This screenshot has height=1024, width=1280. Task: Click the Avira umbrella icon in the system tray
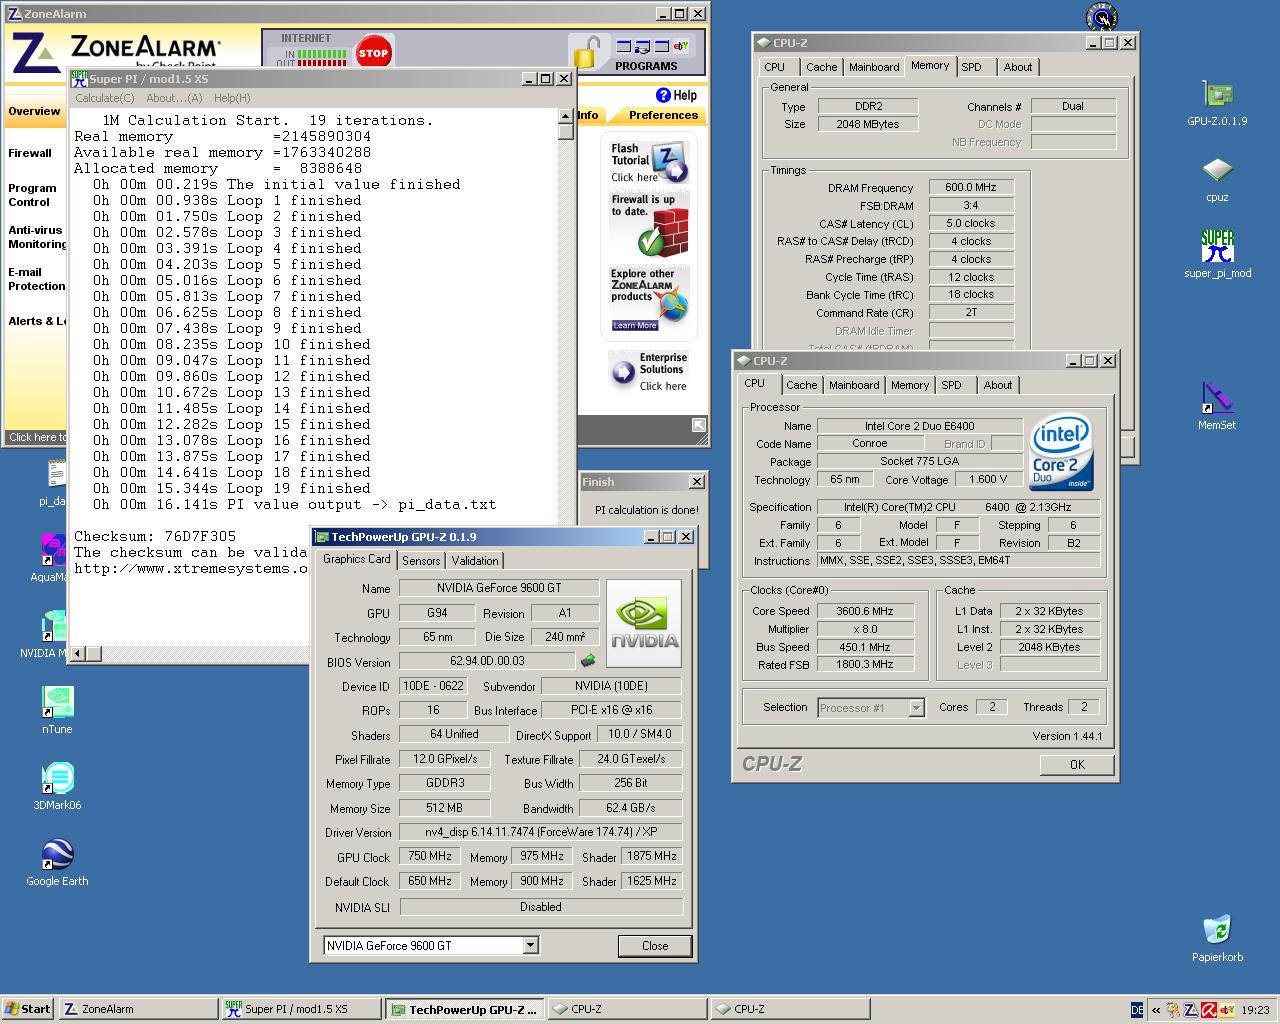1208,1010
